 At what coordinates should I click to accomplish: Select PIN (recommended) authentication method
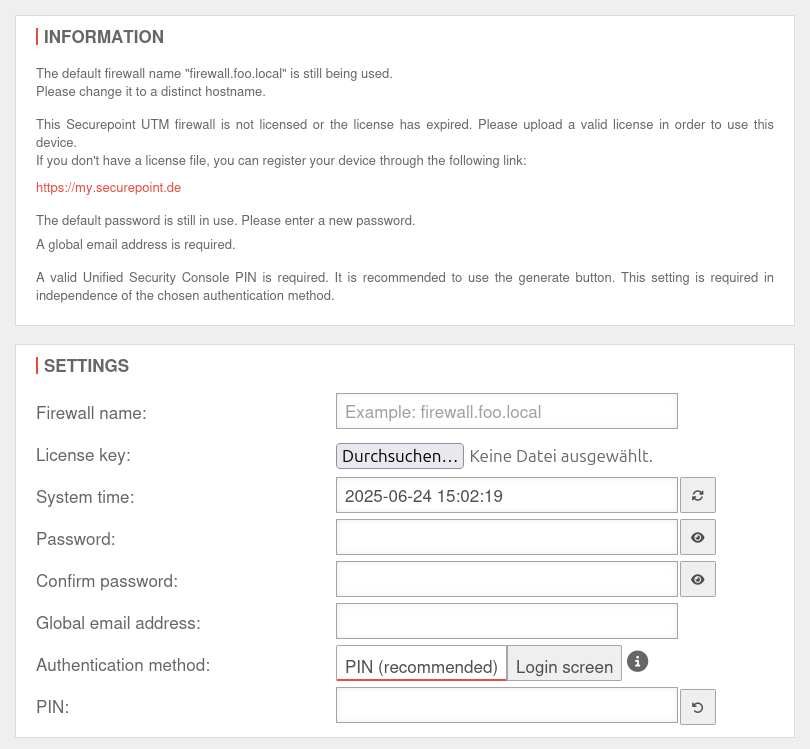click(421, 666)
